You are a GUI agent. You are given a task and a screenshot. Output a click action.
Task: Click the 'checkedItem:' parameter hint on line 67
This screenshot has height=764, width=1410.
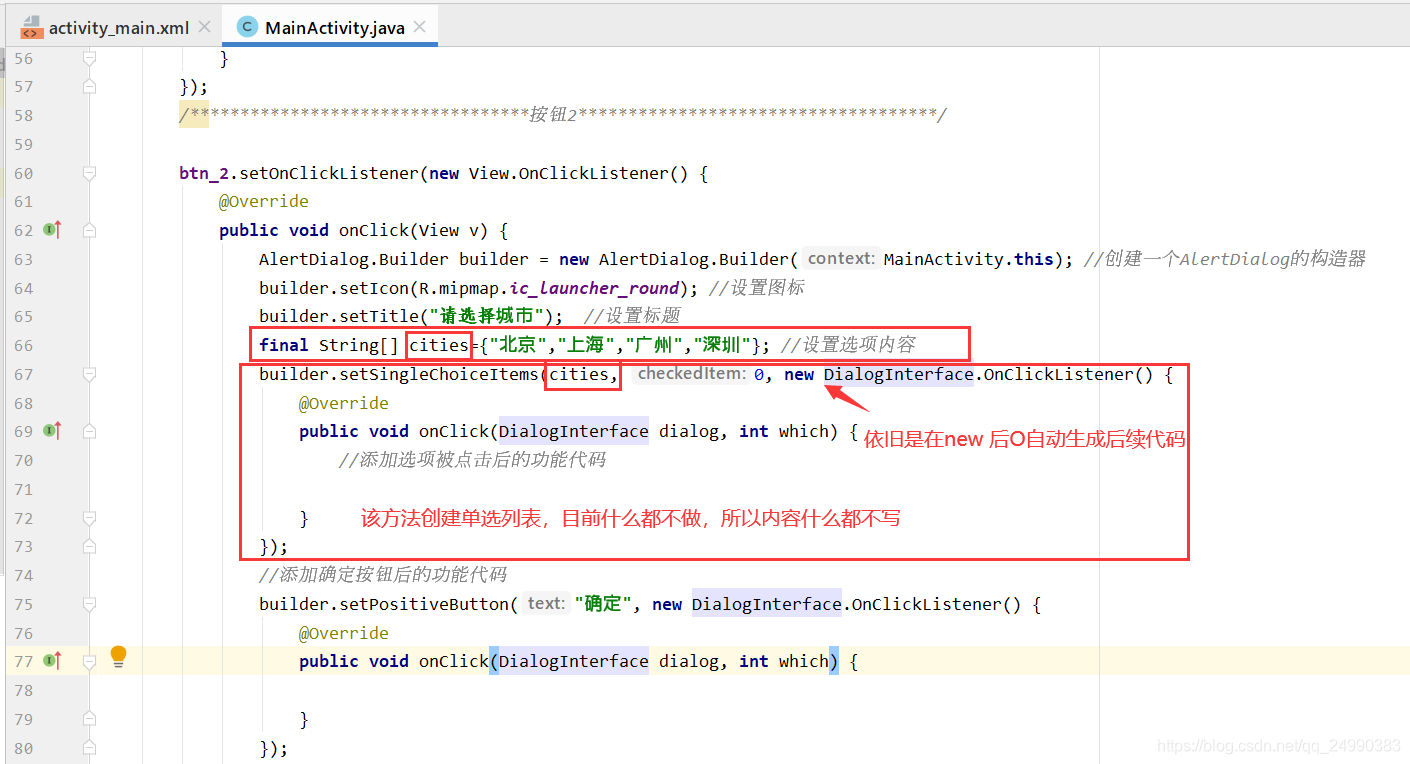(692, 374)
